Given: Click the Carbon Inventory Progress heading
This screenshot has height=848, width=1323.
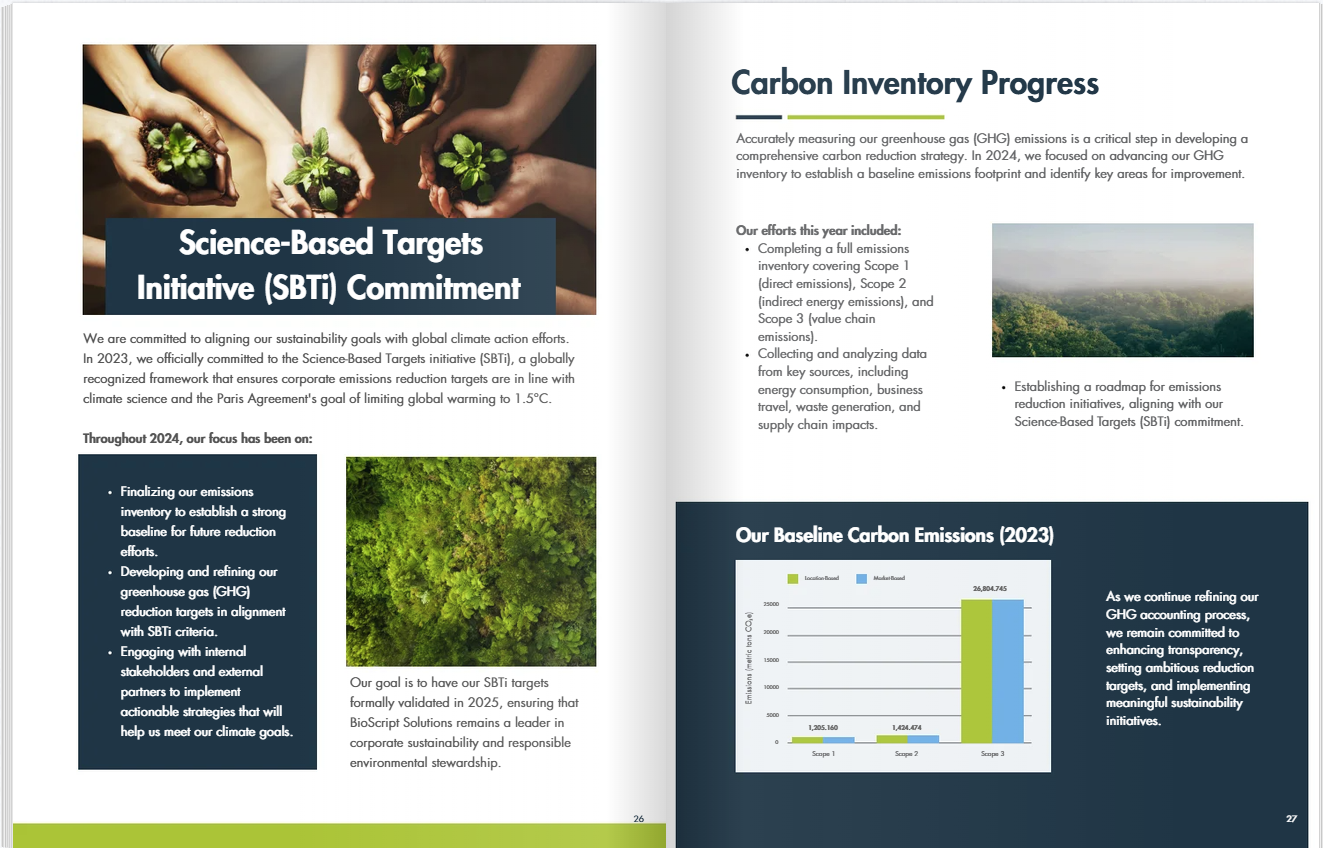Looking at the screenshot, I should coord(915,83).
